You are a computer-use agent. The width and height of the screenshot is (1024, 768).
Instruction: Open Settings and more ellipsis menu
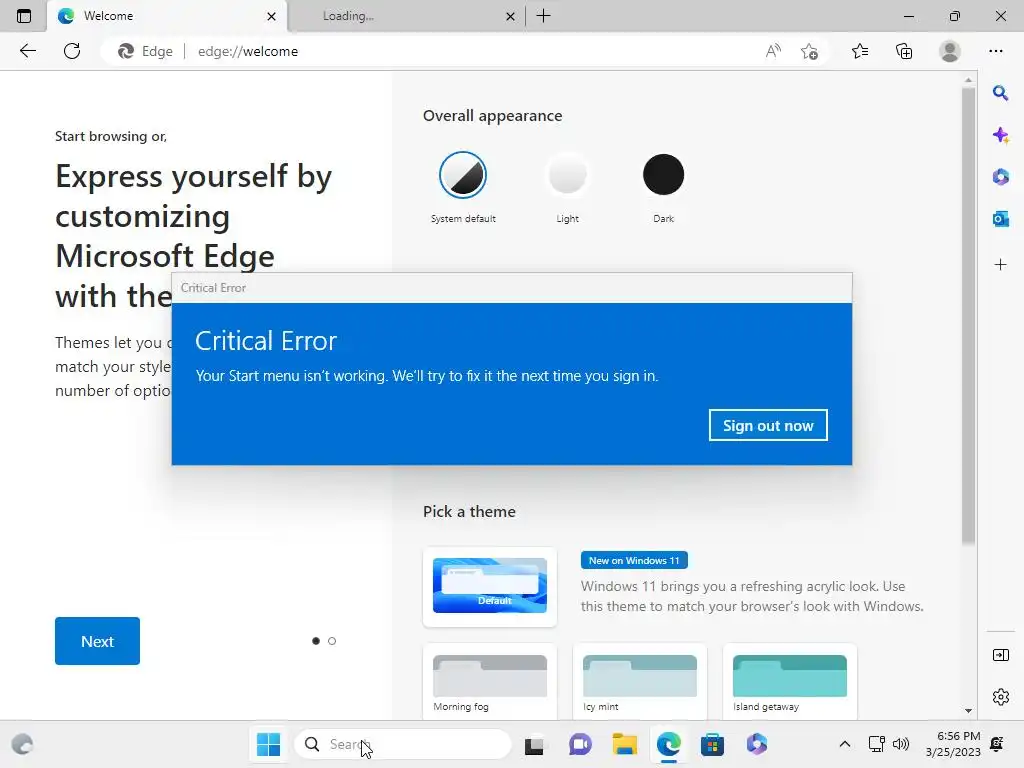[x=996, y=51]
